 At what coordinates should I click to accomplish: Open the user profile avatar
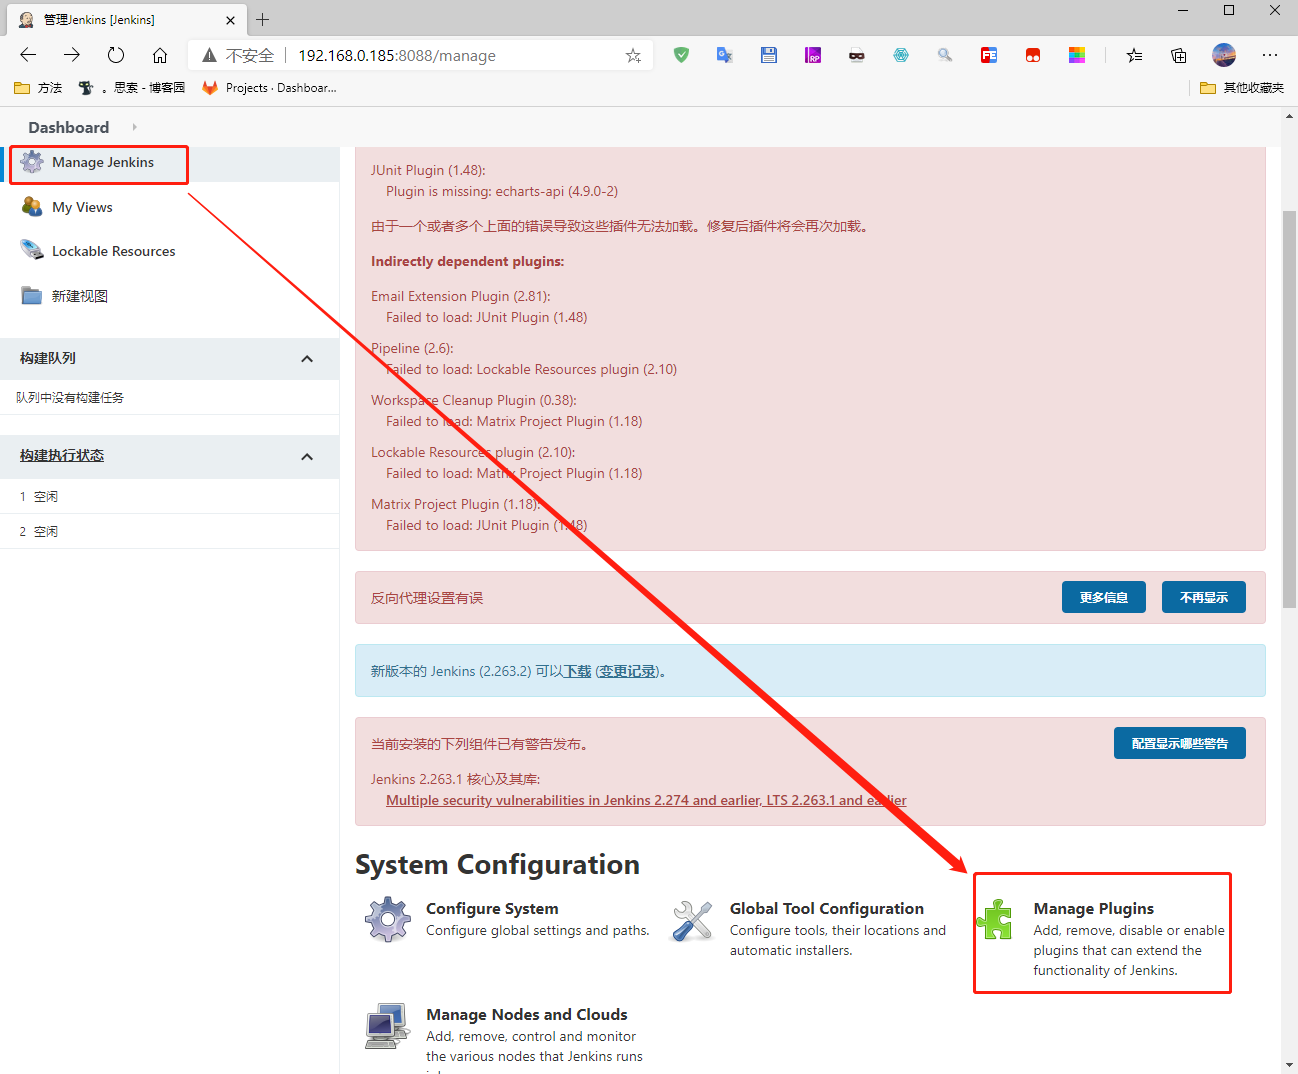click(x=1224, y=55)
